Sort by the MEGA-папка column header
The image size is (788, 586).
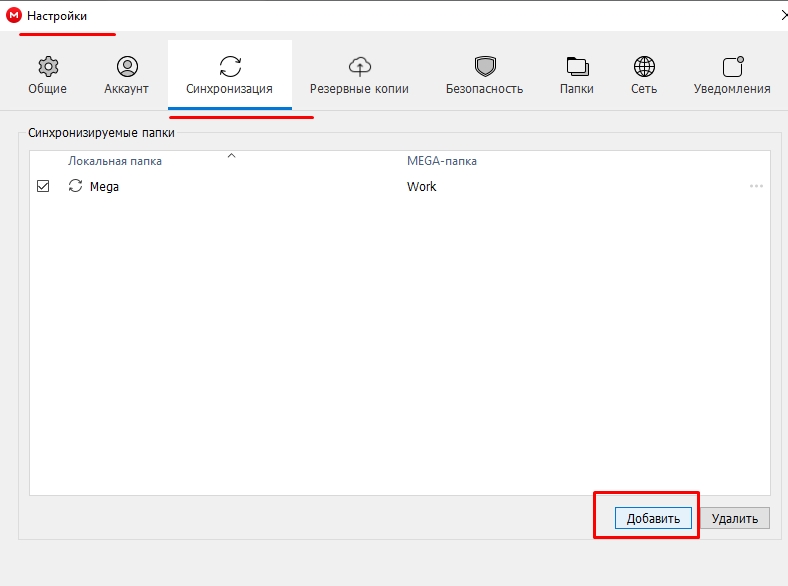pyautogui.click(x=441, y=161)
